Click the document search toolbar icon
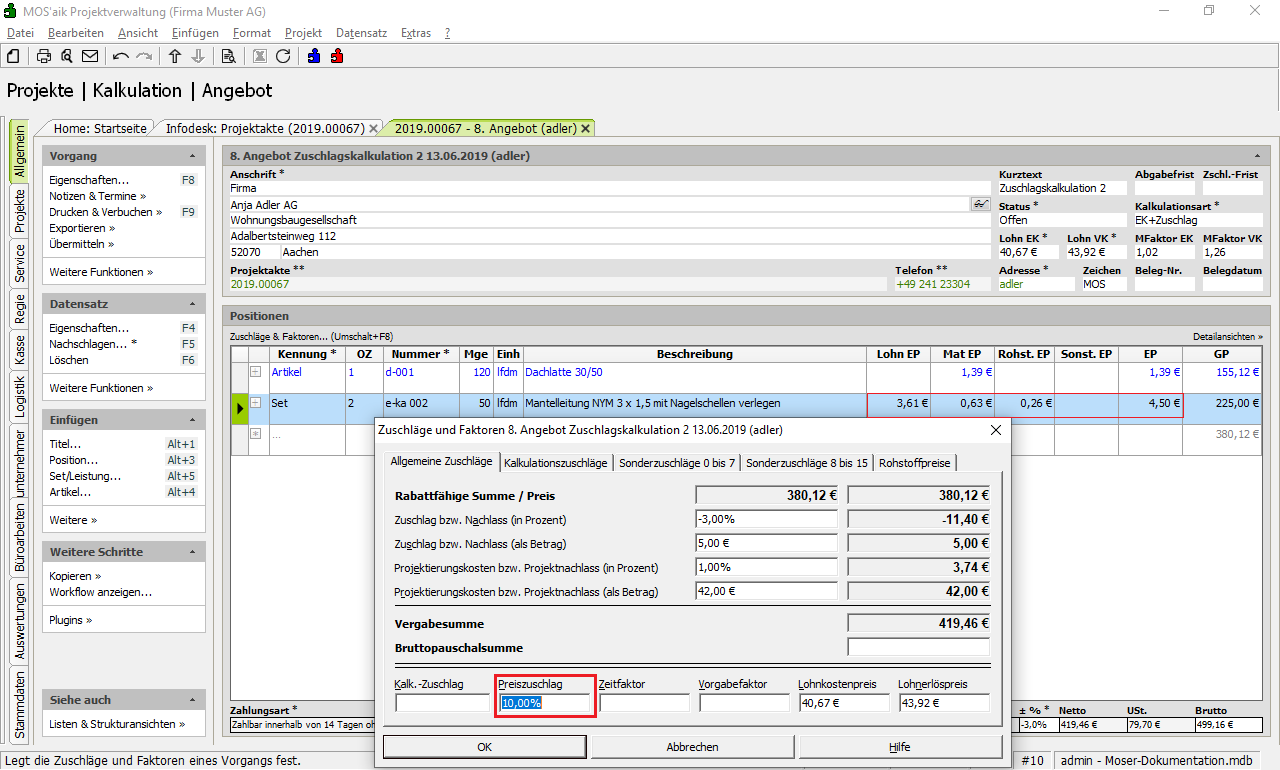1280x770 pixels. (228, 56)
